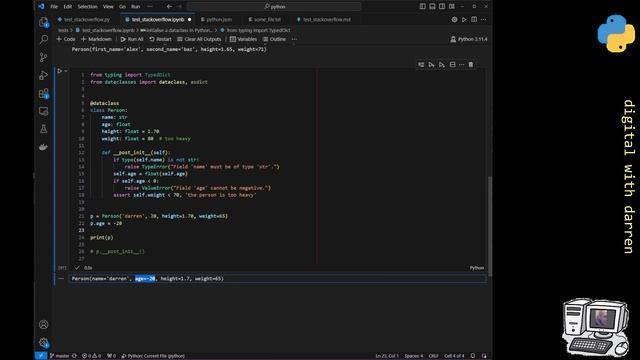This screenshot has width=640, height=360.
Task: Click Run by Line in the cell toolbar
Action: (x=421, y=64)
